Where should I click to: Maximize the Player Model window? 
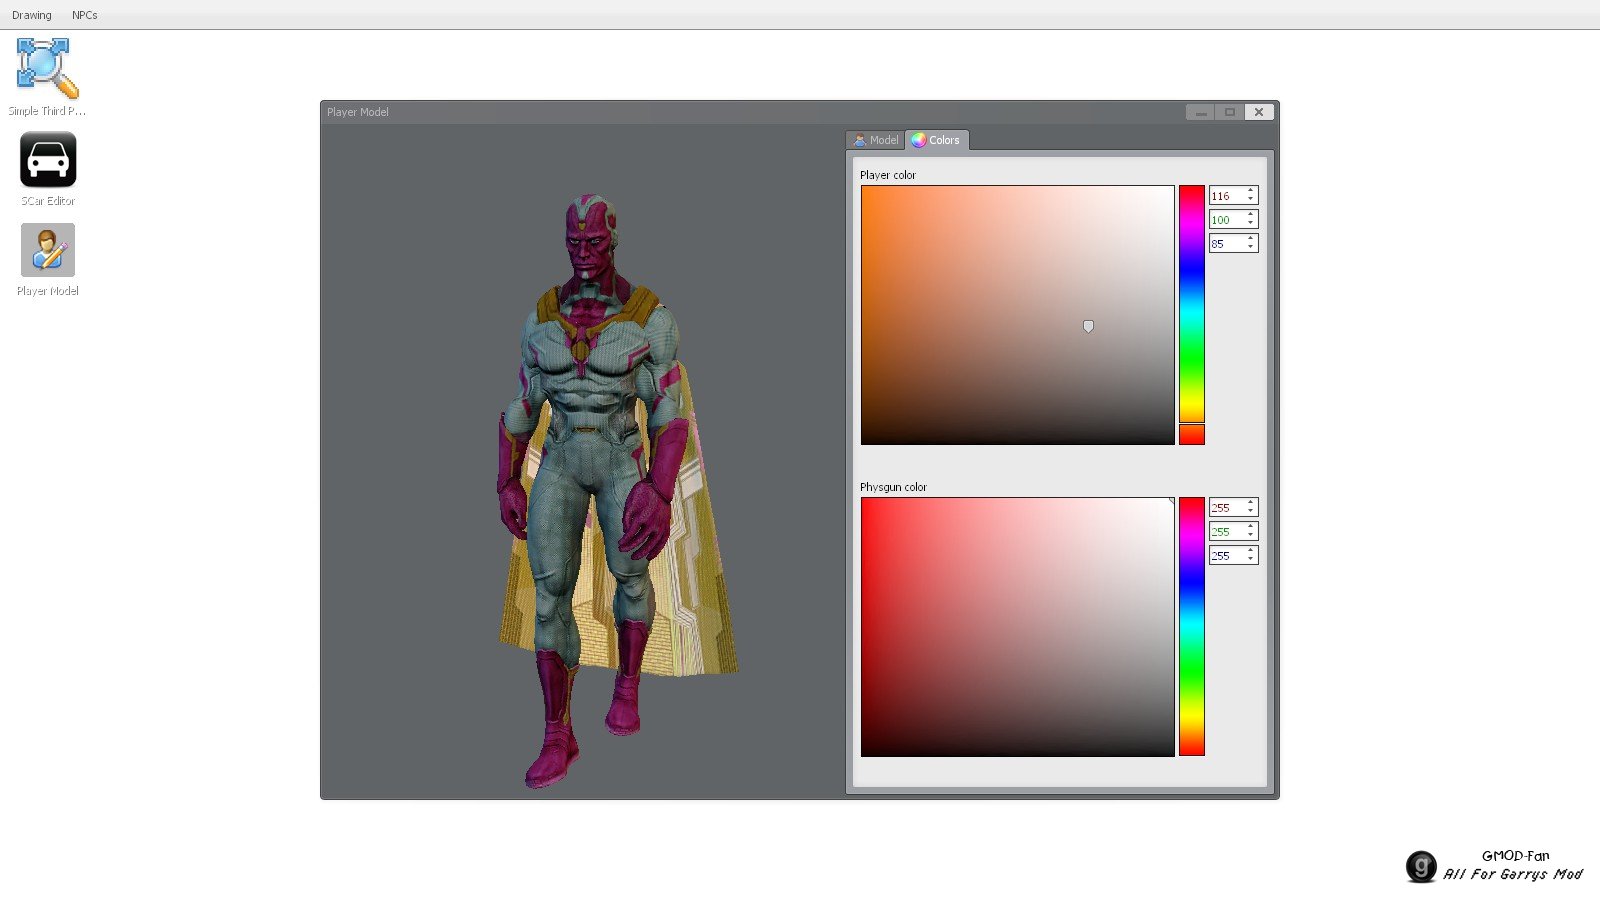(x=1230, y=112)
